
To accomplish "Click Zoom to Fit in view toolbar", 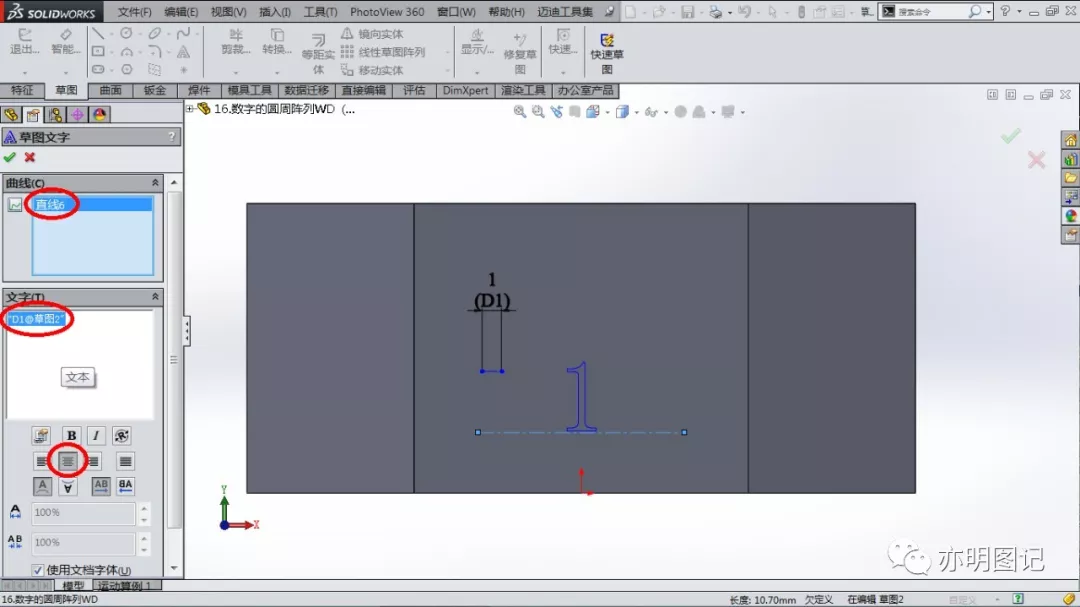I will click(x=519, y=112).
